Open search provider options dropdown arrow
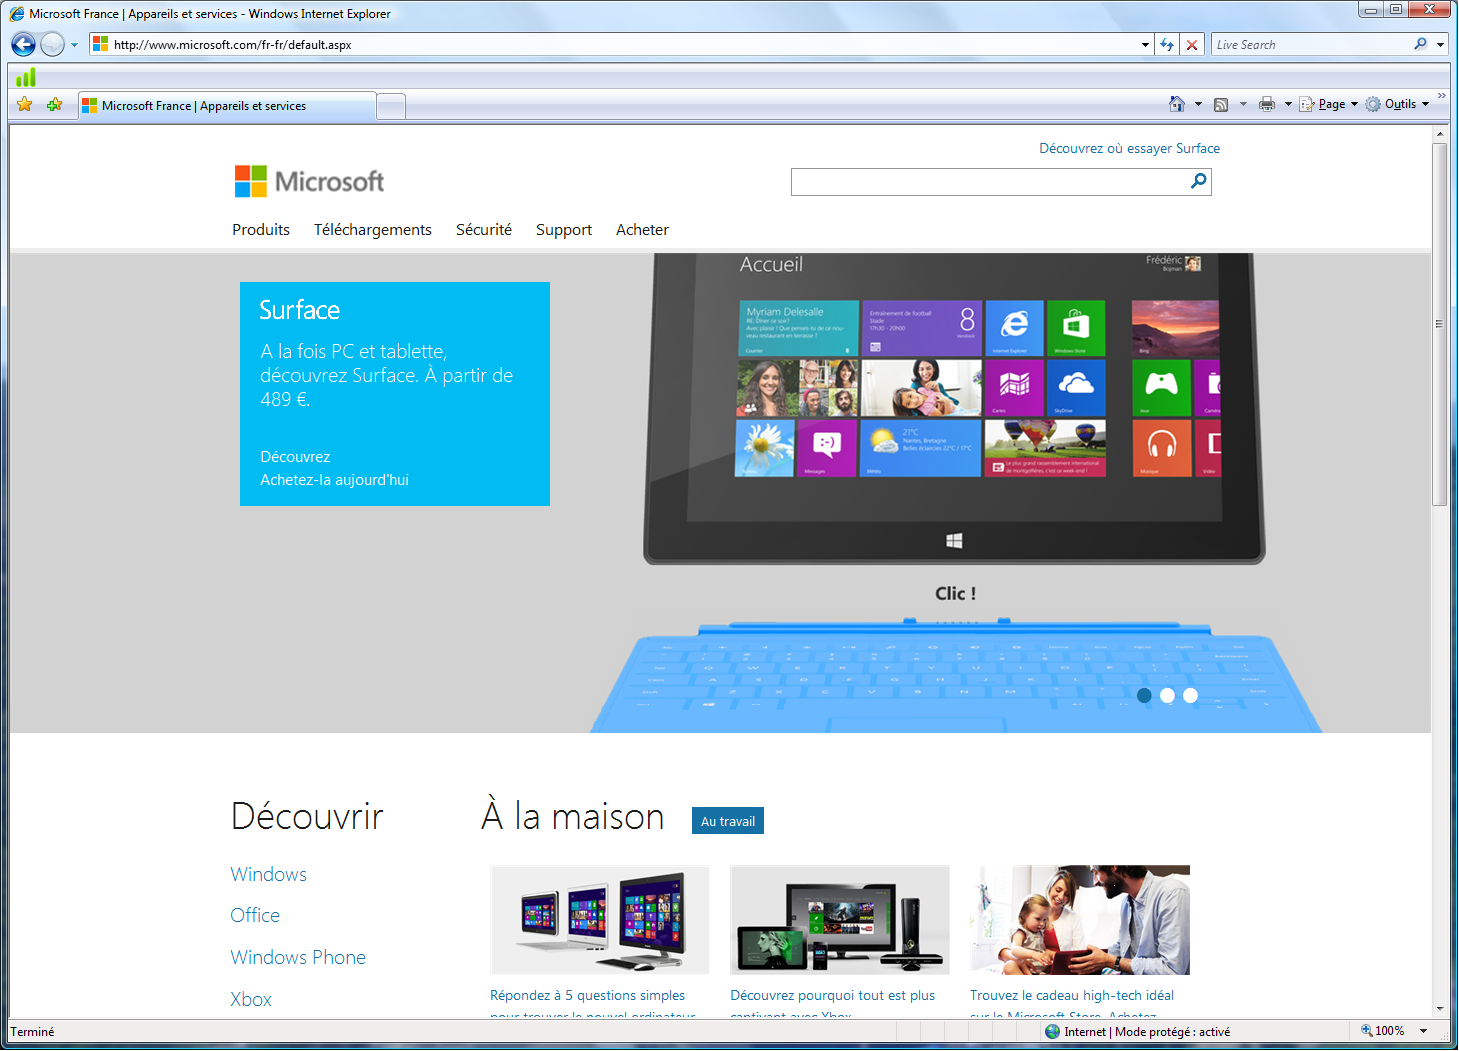1459x1051 pixels. click(1440, 45)
